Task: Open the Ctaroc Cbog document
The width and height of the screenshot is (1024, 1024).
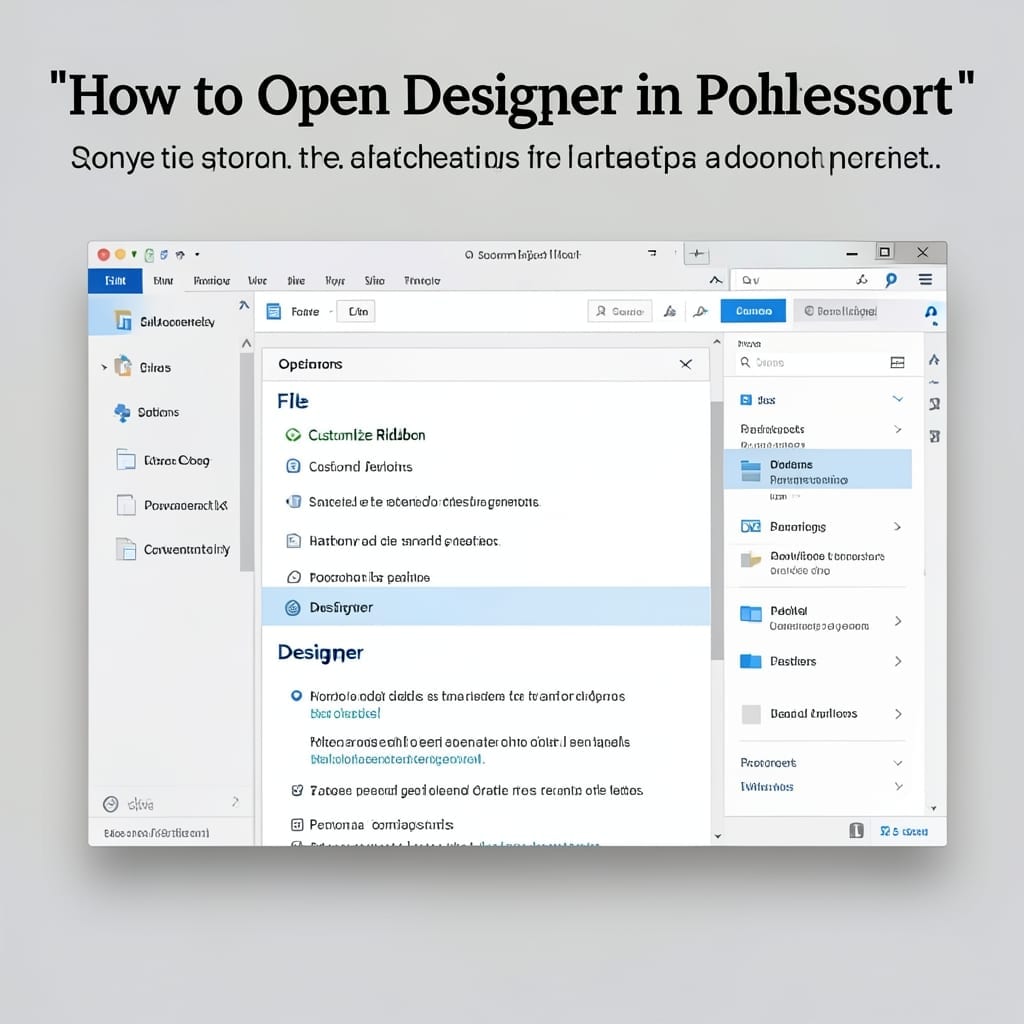Action: pyautogui.click(x=125, y=460)
